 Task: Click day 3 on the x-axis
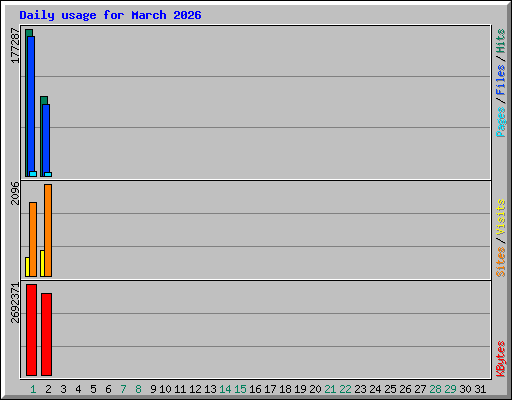(63, 389)
